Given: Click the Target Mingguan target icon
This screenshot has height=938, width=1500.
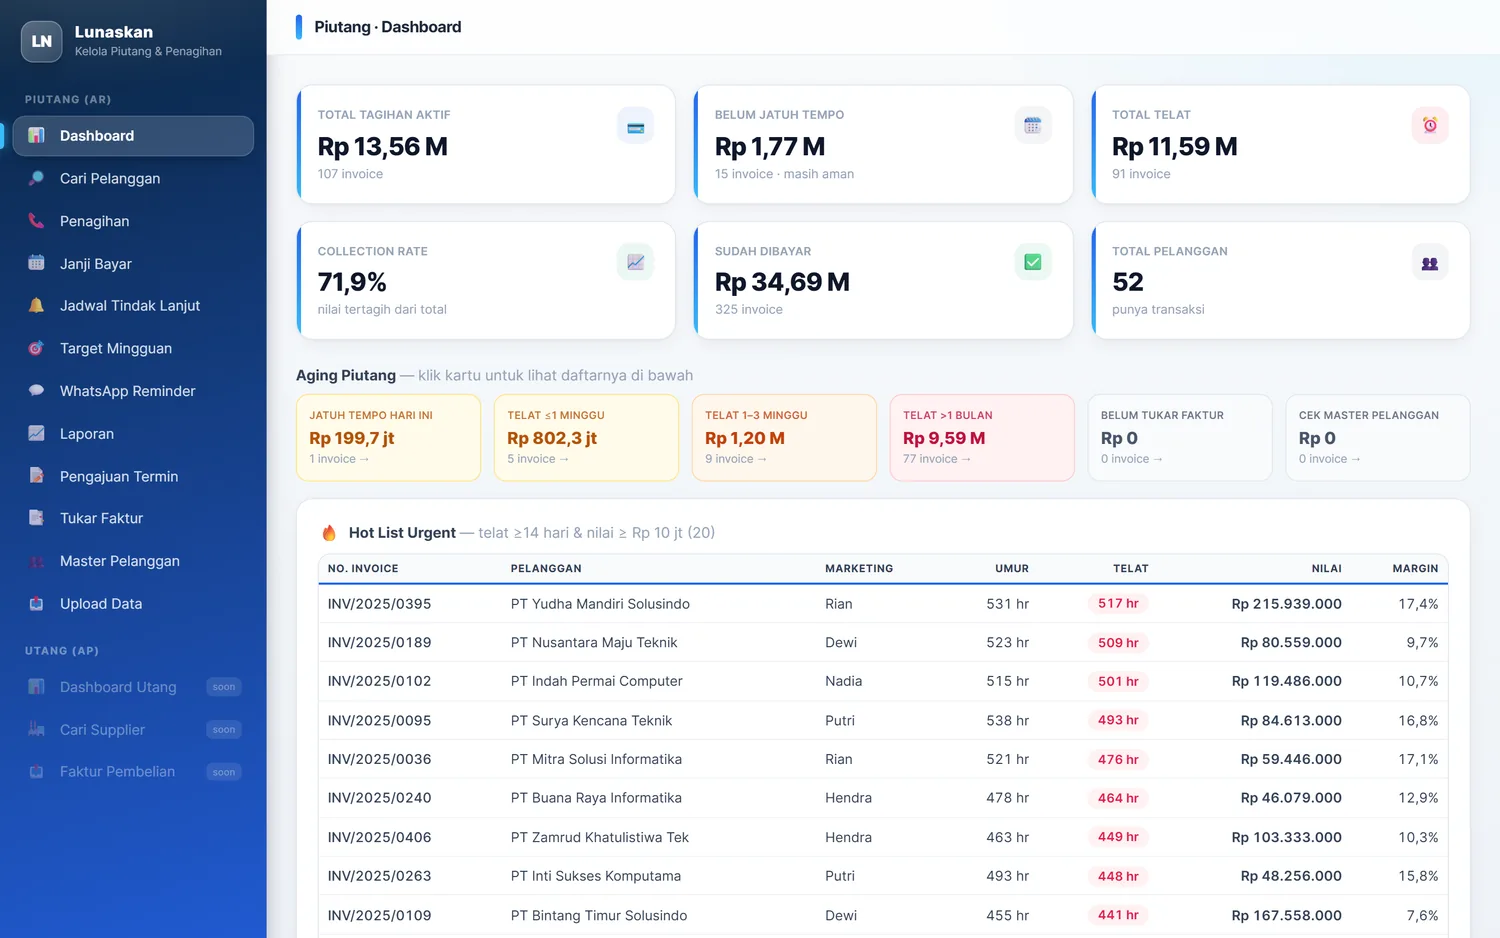Looking at the screenshot, I should click(36, 348).
